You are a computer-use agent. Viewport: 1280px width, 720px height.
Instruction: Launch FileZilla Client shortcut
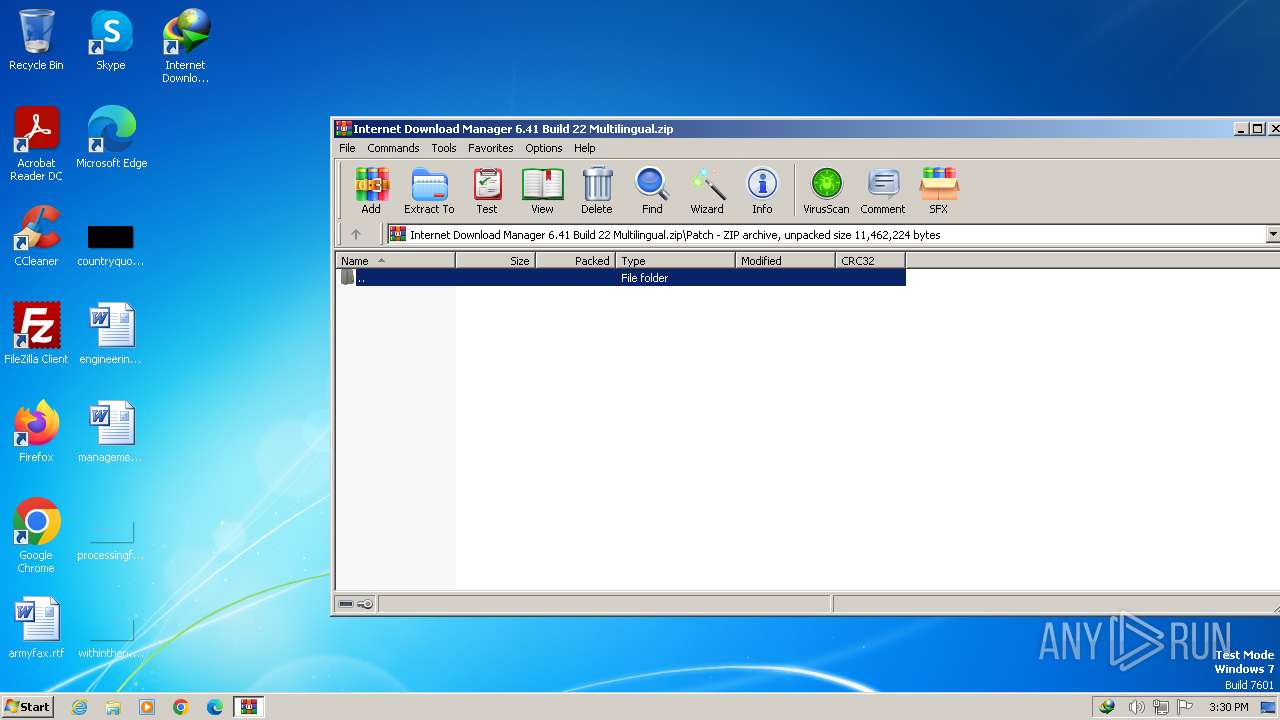[x=36, y=334]
